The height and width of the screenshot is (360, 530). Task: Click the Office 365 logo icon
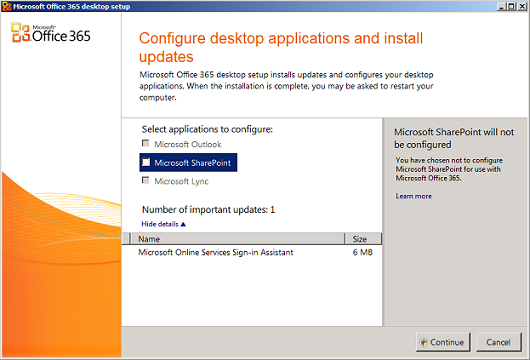[20, 32]
